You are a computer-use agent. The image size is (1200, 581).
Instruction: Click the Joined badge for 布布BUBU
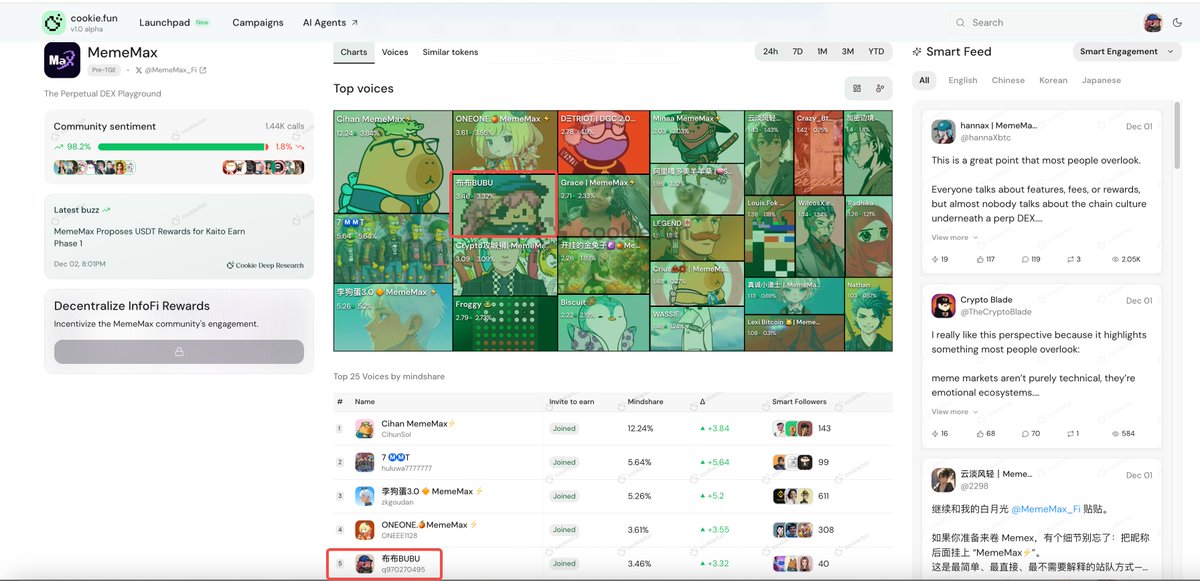[564, 563]
